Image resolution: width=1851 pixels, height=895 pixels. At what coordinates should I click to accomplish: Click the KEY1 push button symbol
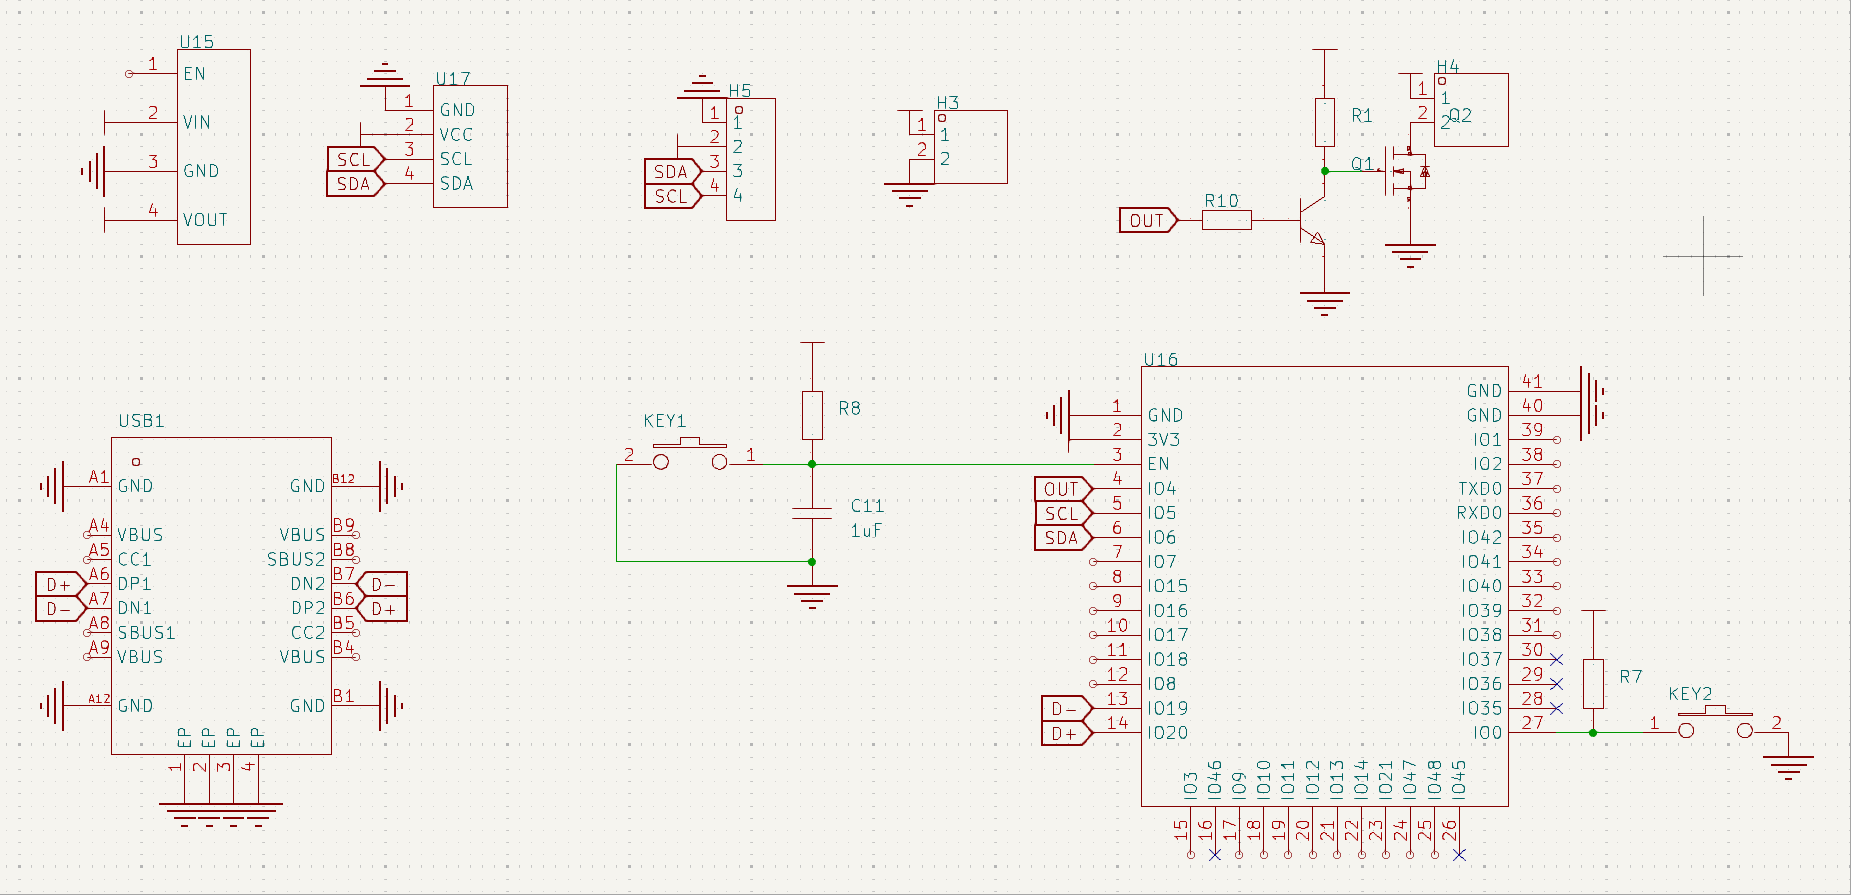click(x=690, y=454)
